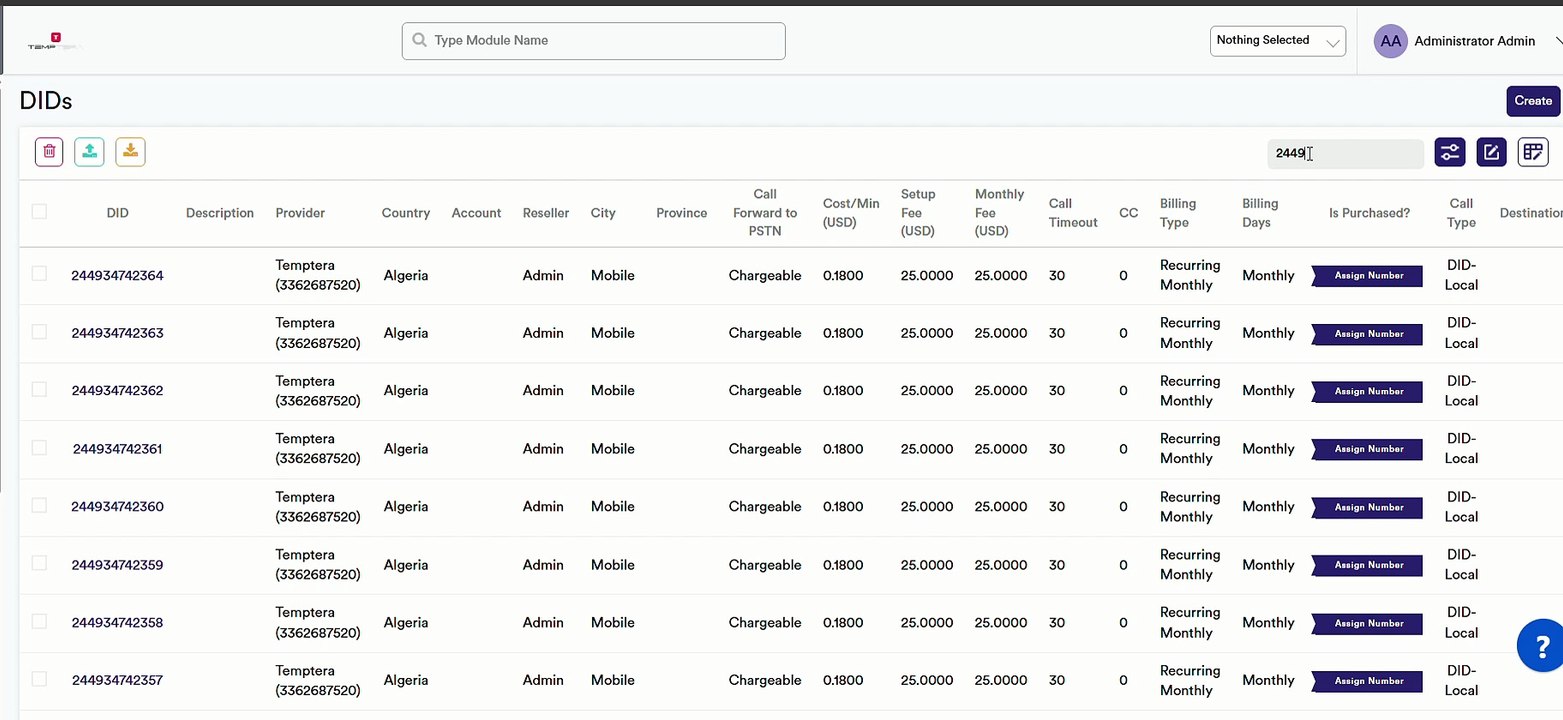Check the box for DID 244934742362

[x=39, y=389]
